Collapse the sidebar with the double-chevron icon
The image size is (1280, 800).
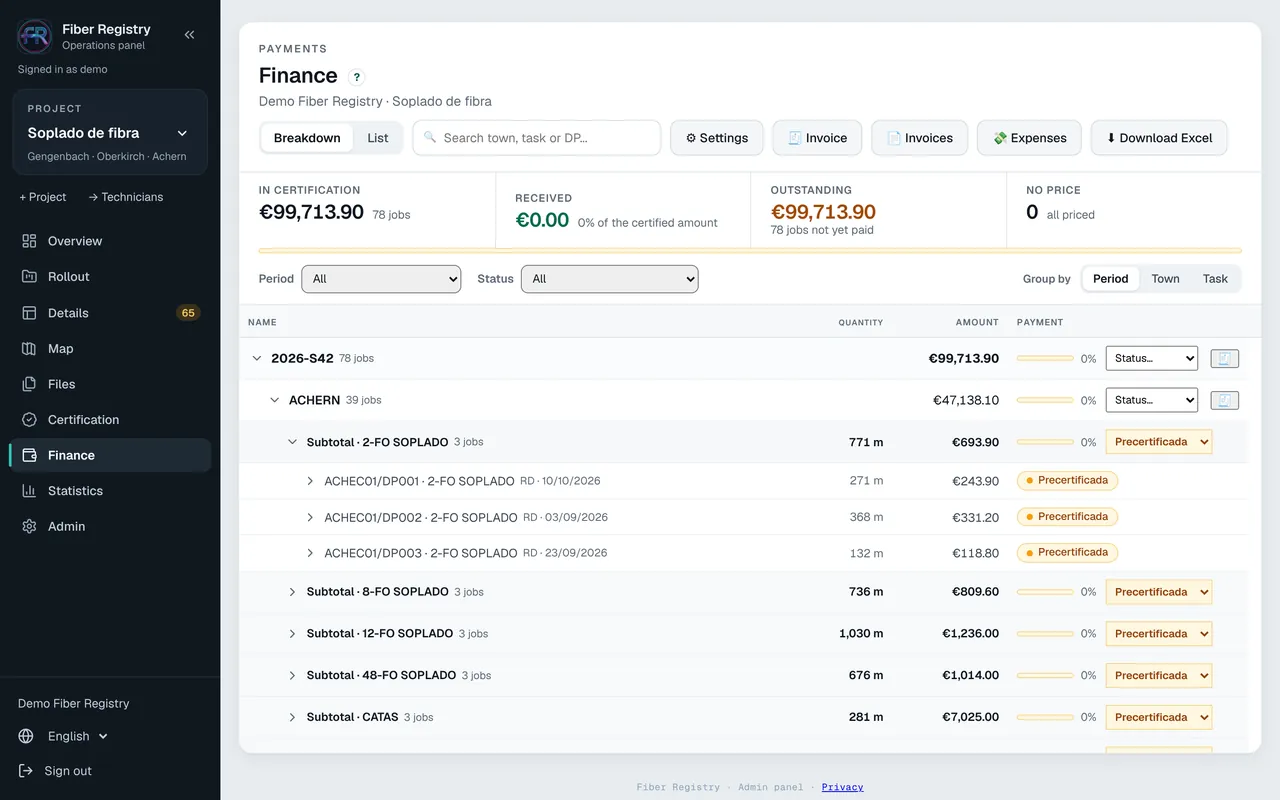coord(189,35)
